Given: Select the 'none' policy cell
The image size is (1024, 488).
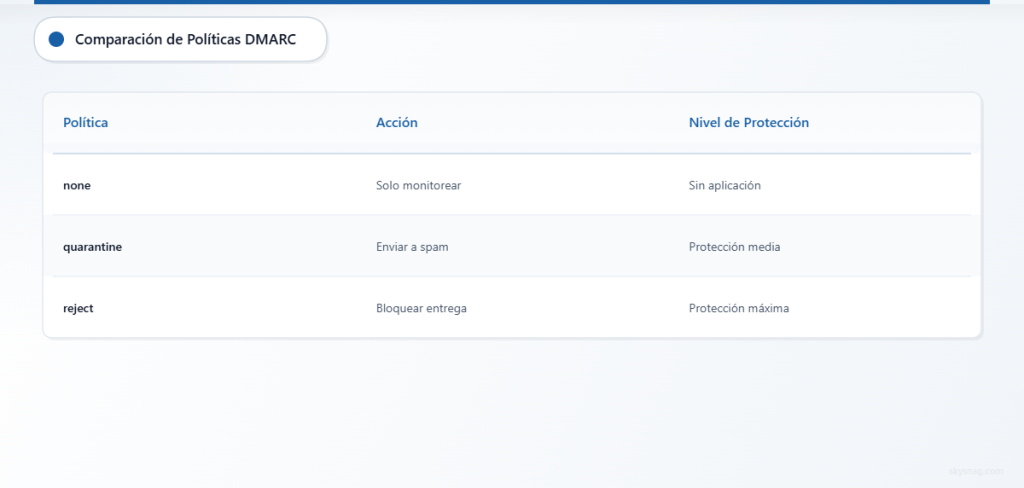Looking at the screenshot, I should [x=77, y=186].
